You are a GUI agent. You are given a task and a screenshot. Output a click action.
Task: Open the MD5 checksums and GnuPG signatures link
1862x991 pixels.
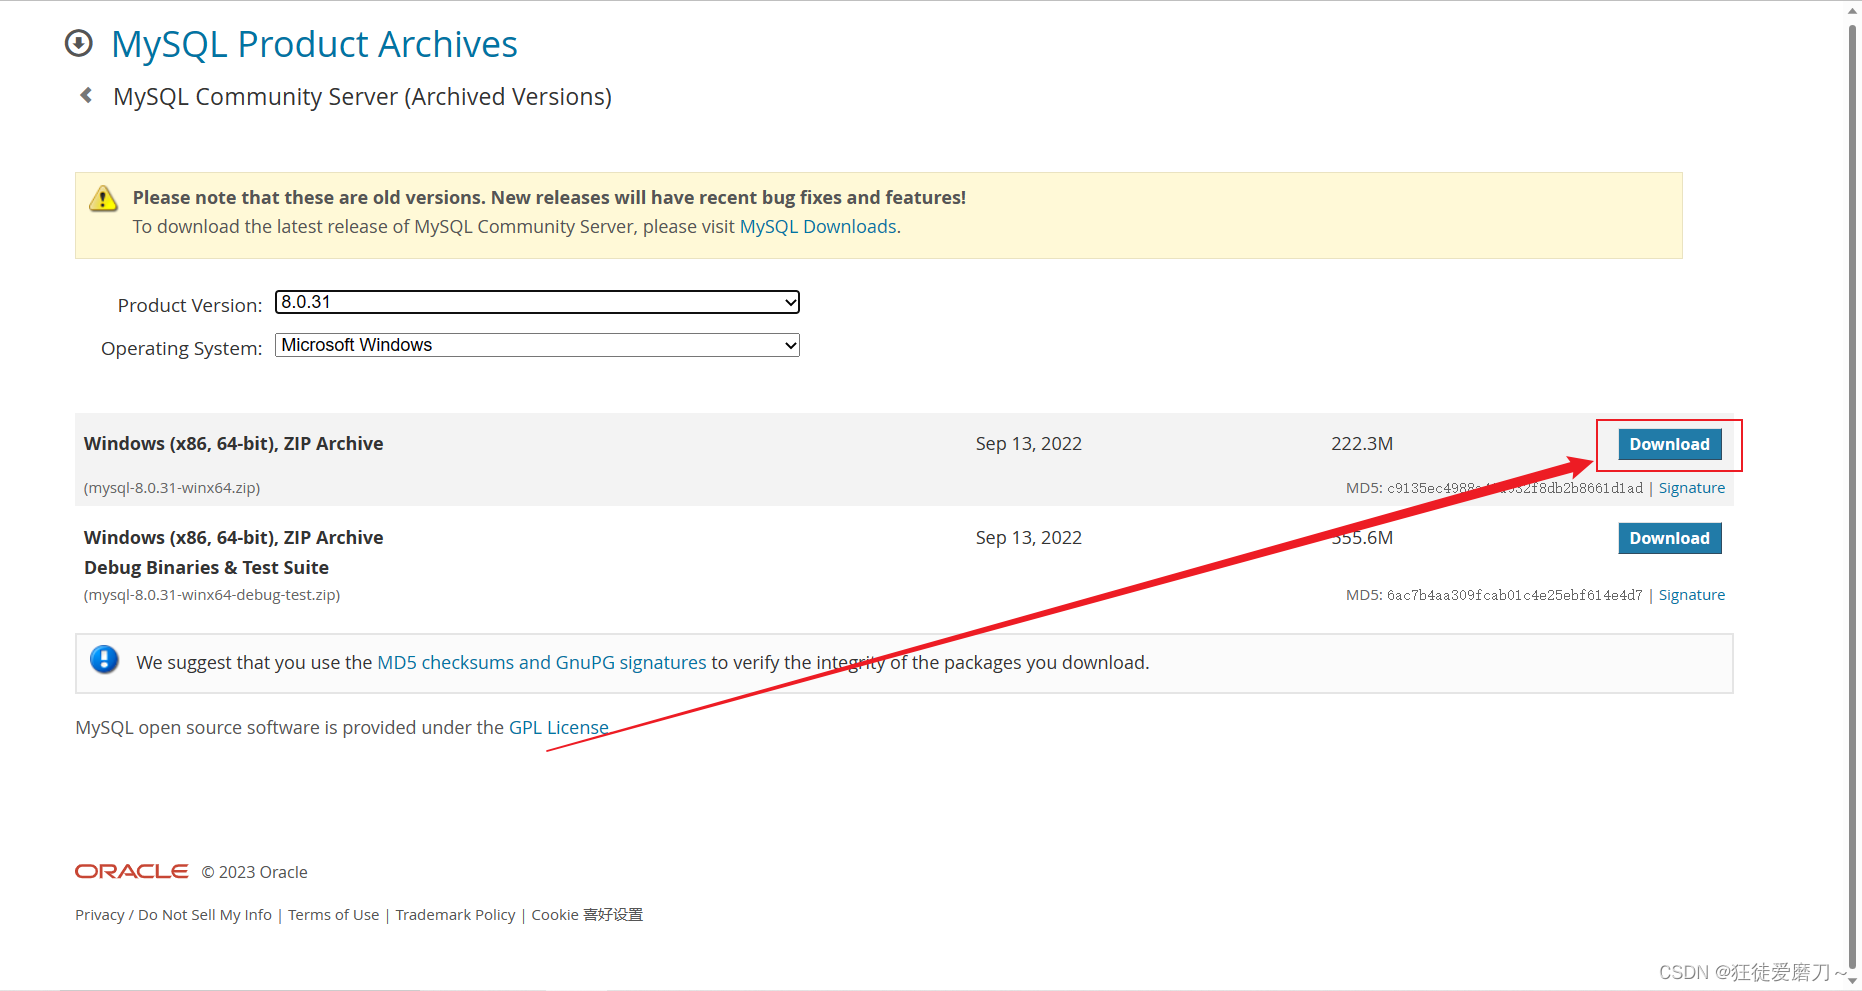[x=541, y=662]
